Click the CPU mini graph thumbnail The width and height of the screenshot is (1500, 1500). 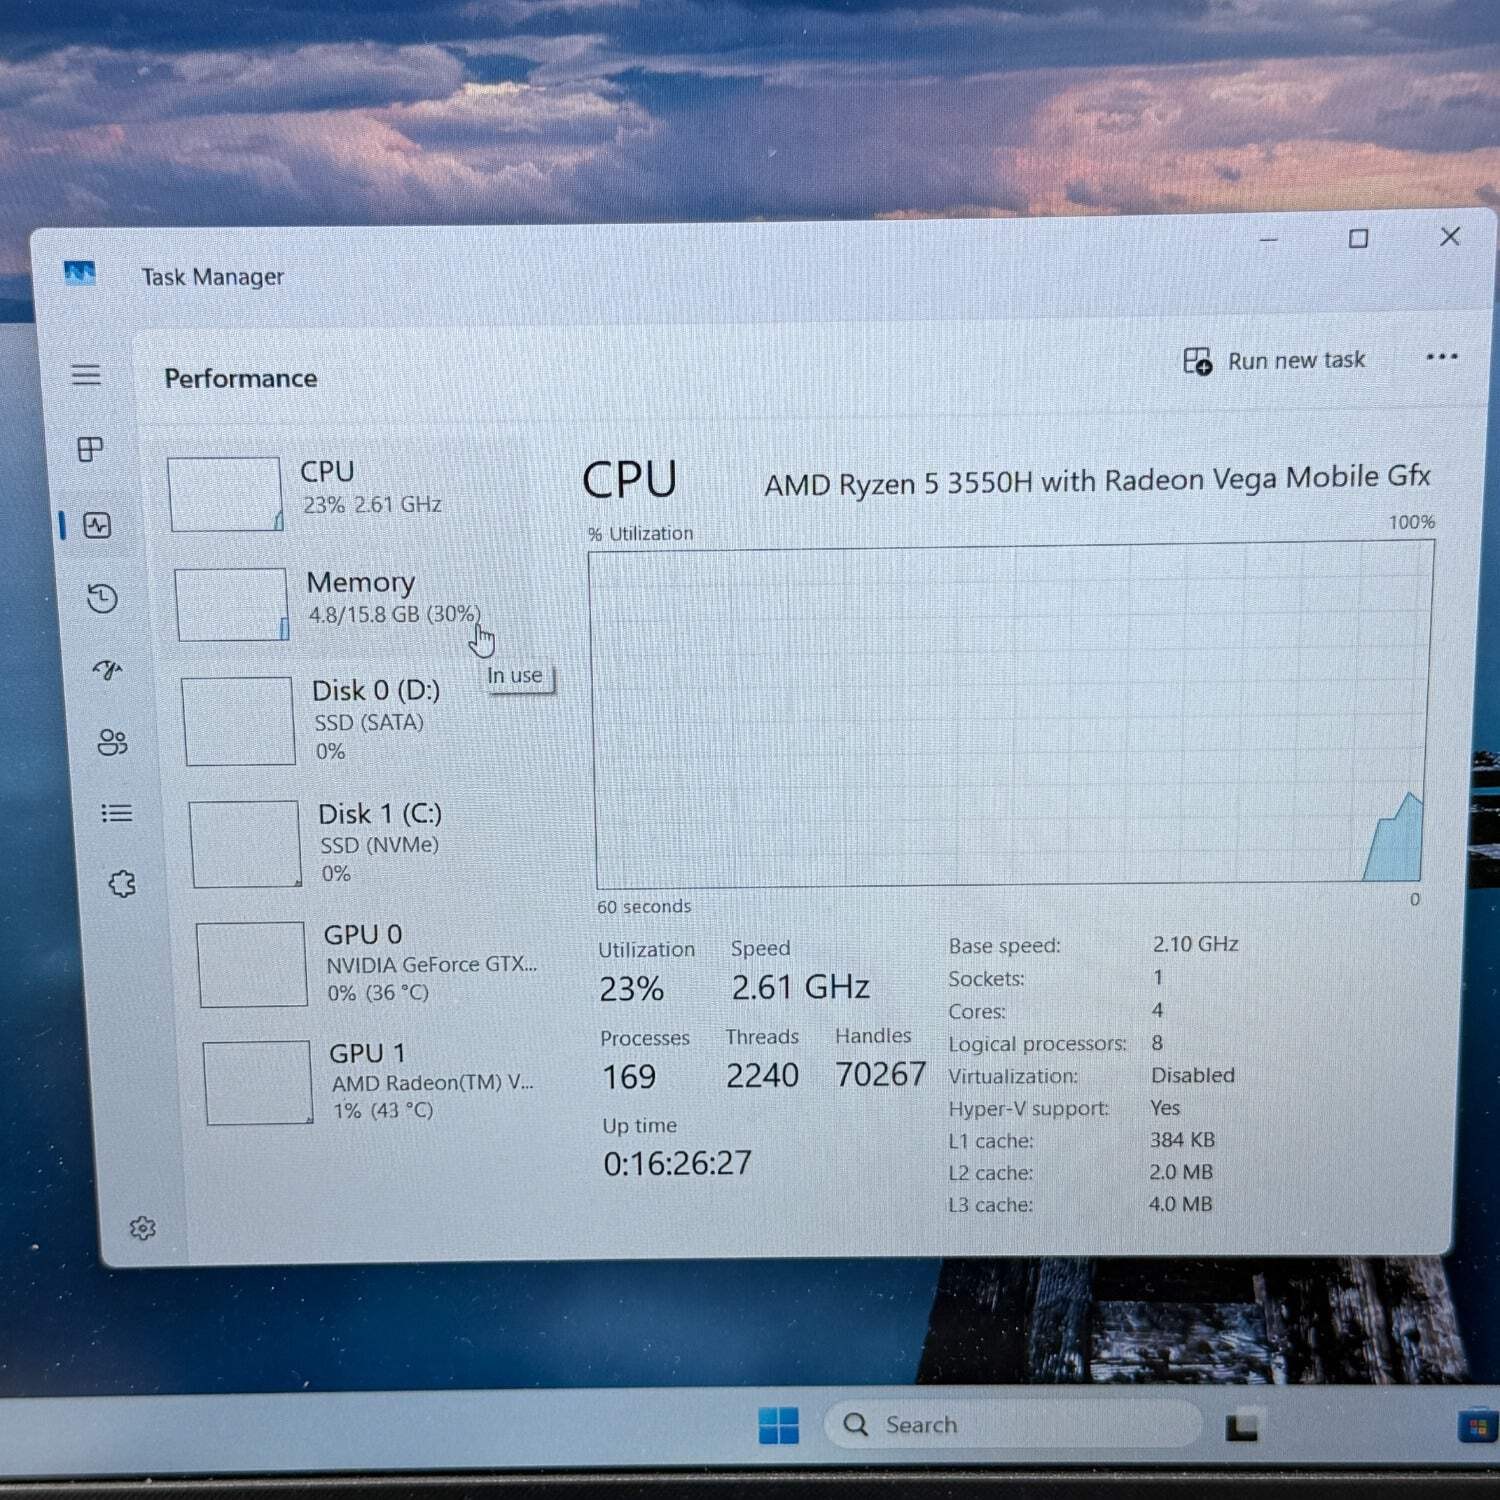[x=225, y=494]
